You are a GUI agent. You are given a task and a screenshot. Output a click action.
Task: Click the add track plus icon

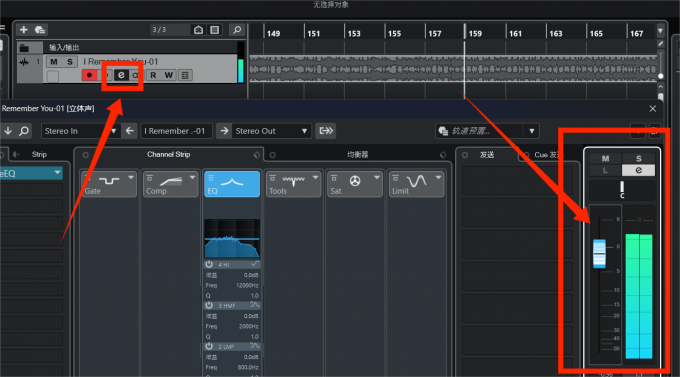[x=24, y=30]
